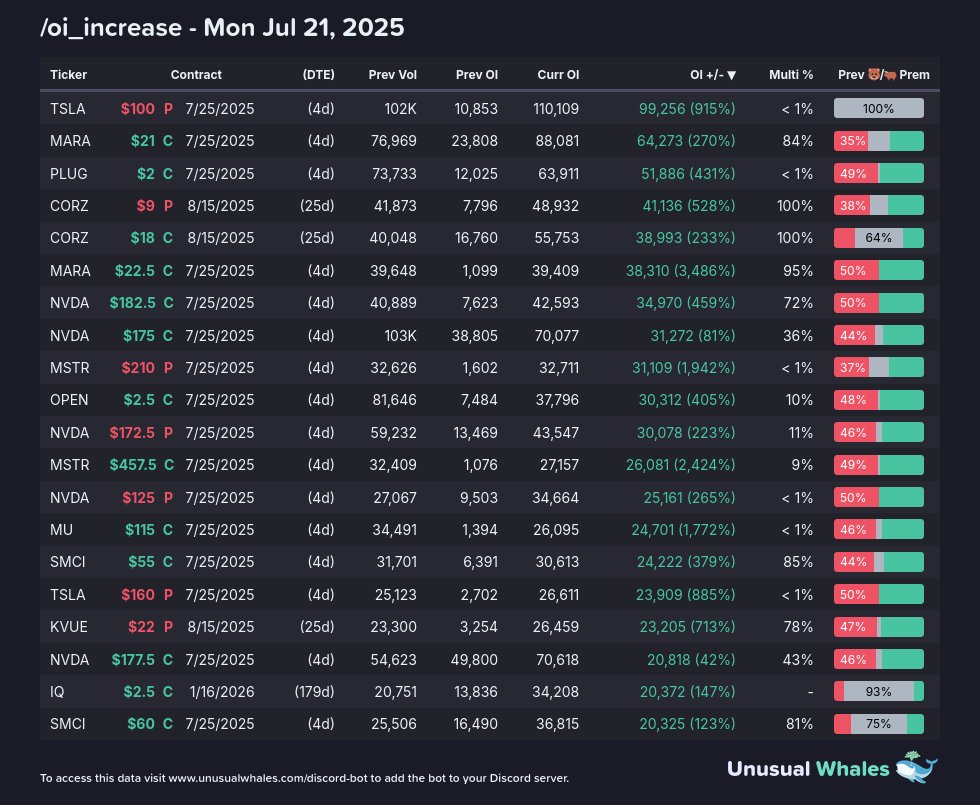The height and width of the screenshot is (805, 980).
Task: Click the Prev Vol column header
Action: pos(392,74)
